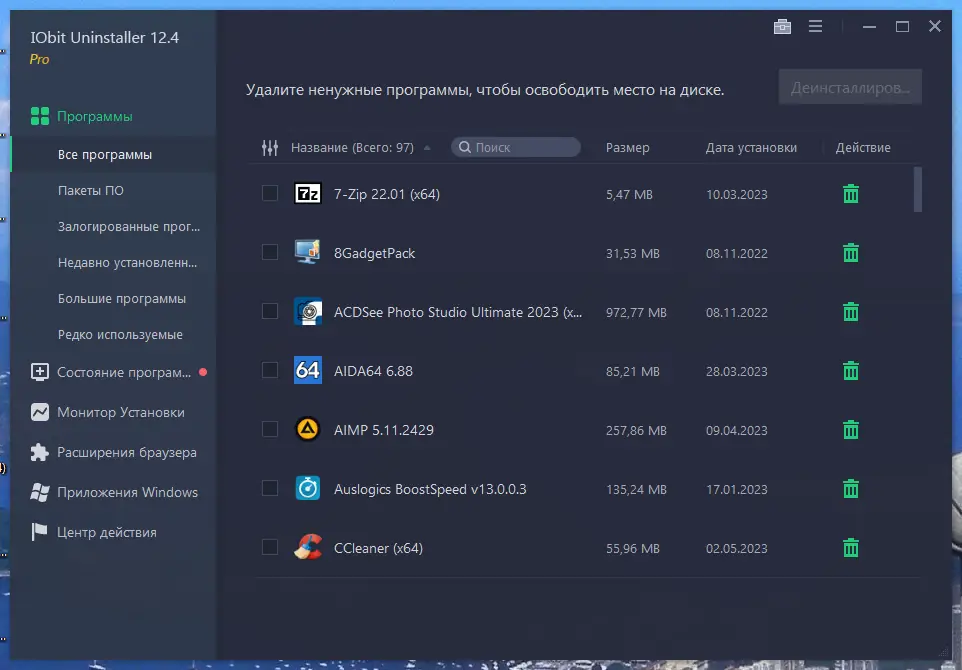The image size is (962, 670).
Task: Sort by Дата установки column header
Action: (751, 148)
